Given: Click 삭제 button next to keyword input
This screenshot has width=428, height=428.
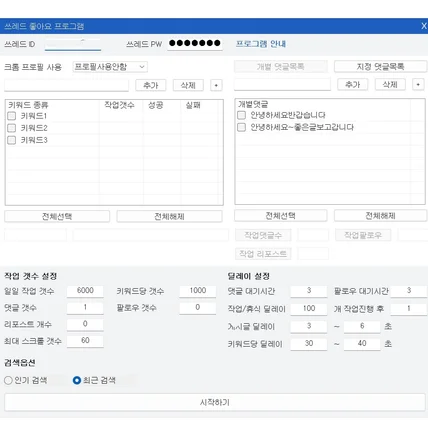Looking at the screenshot, I should click(188, 85).
